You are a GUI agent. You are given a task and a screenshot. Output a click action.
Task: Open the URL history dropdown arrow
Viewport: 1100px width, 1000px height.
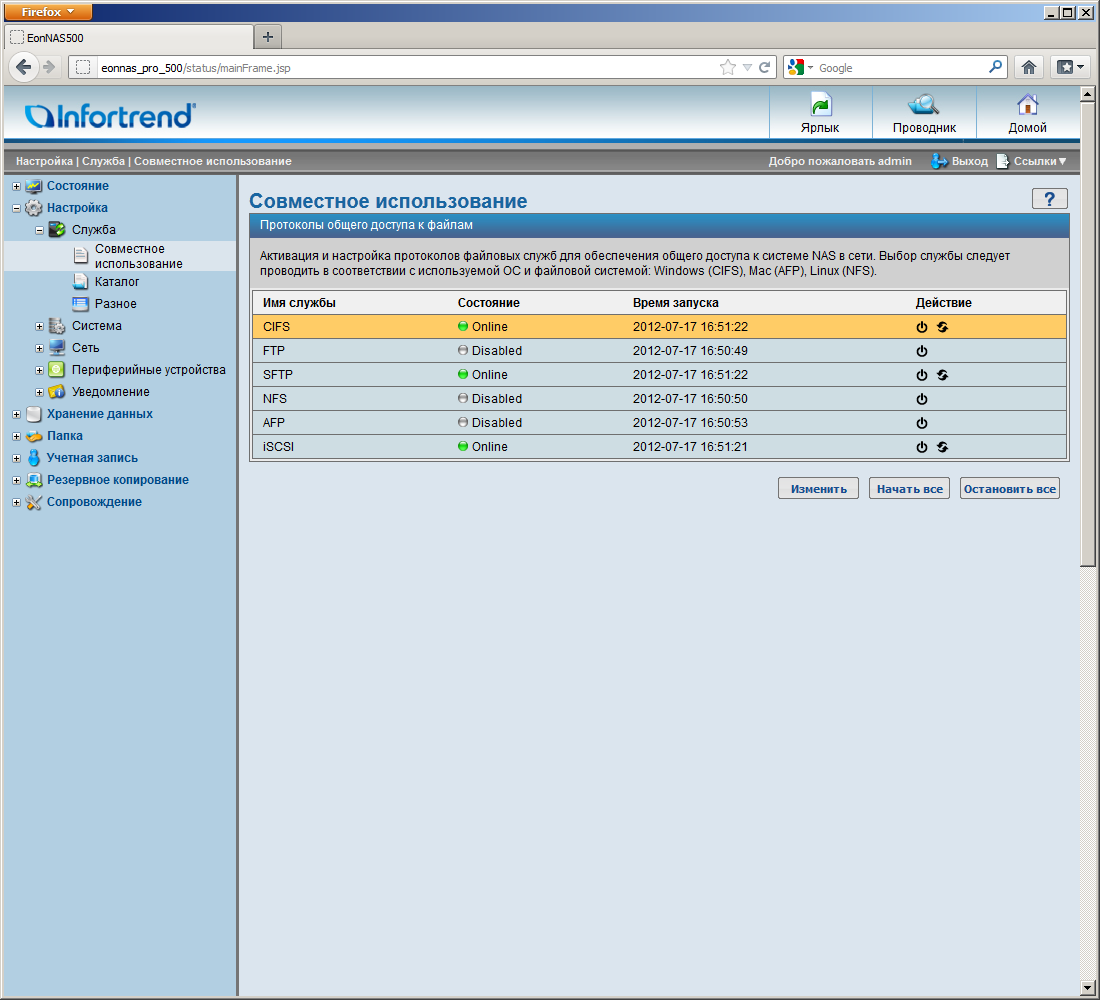click(x=747, y=67)
